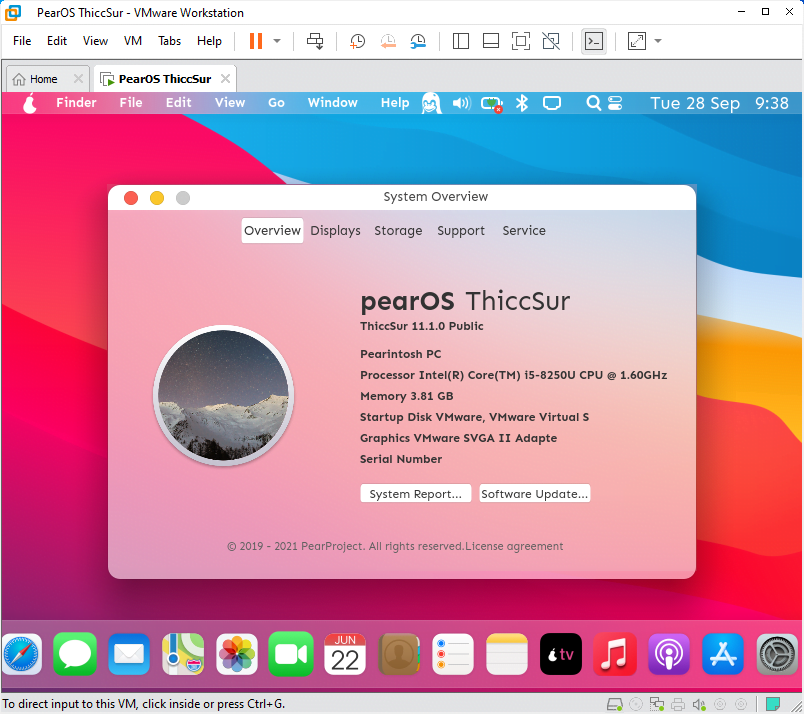
Task: Toggle the thumbnail bar in VMware
Action: tap(491, 41)
